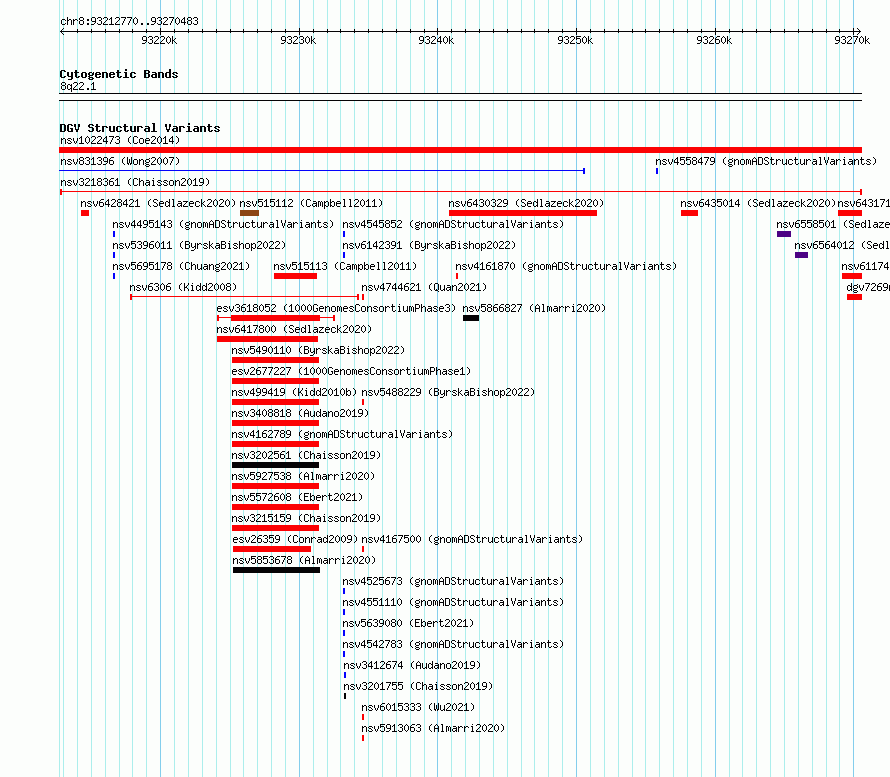Click the thin red nsv6306 variant line
This screenshot has width=890, height=777.
click(245, 297)
